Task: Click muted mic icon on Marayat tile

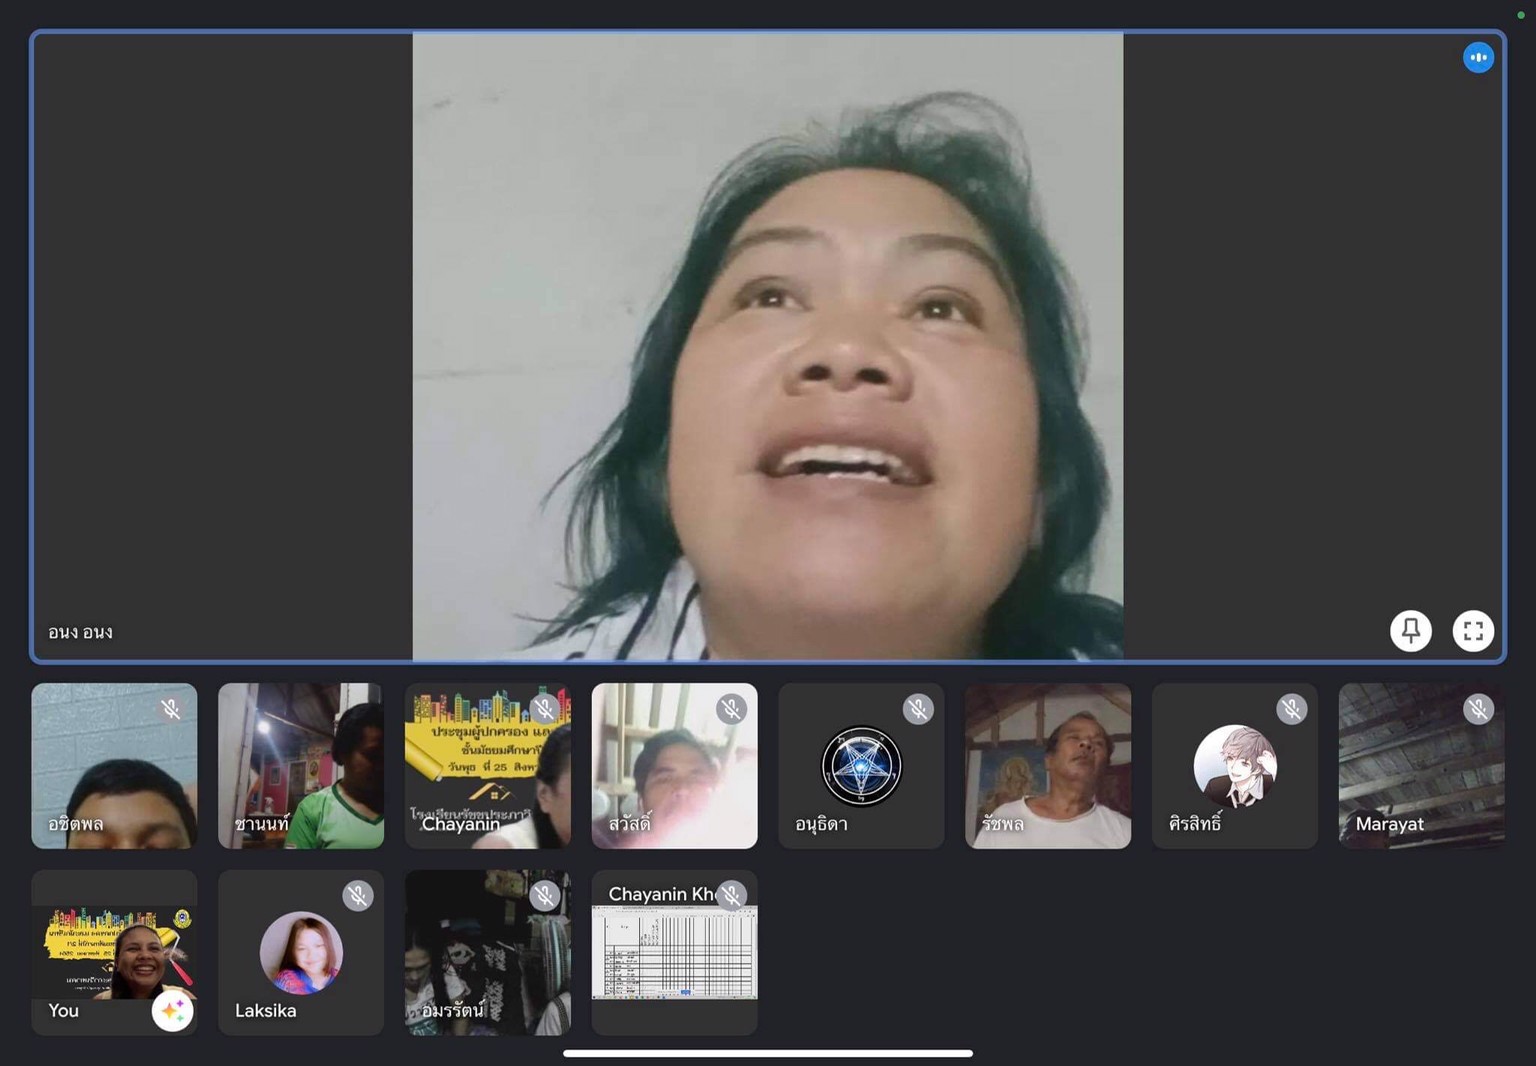Action: click(x=1477, y=710)
